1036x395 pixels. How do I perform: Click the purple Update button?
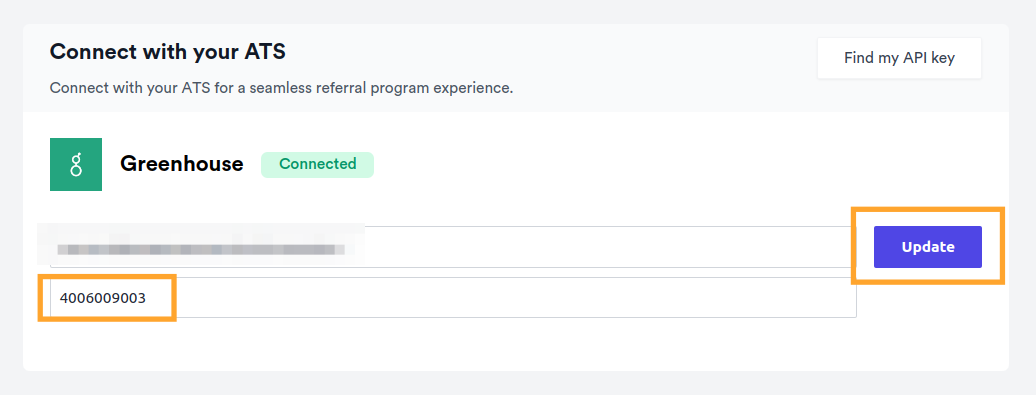click(928, 247)
